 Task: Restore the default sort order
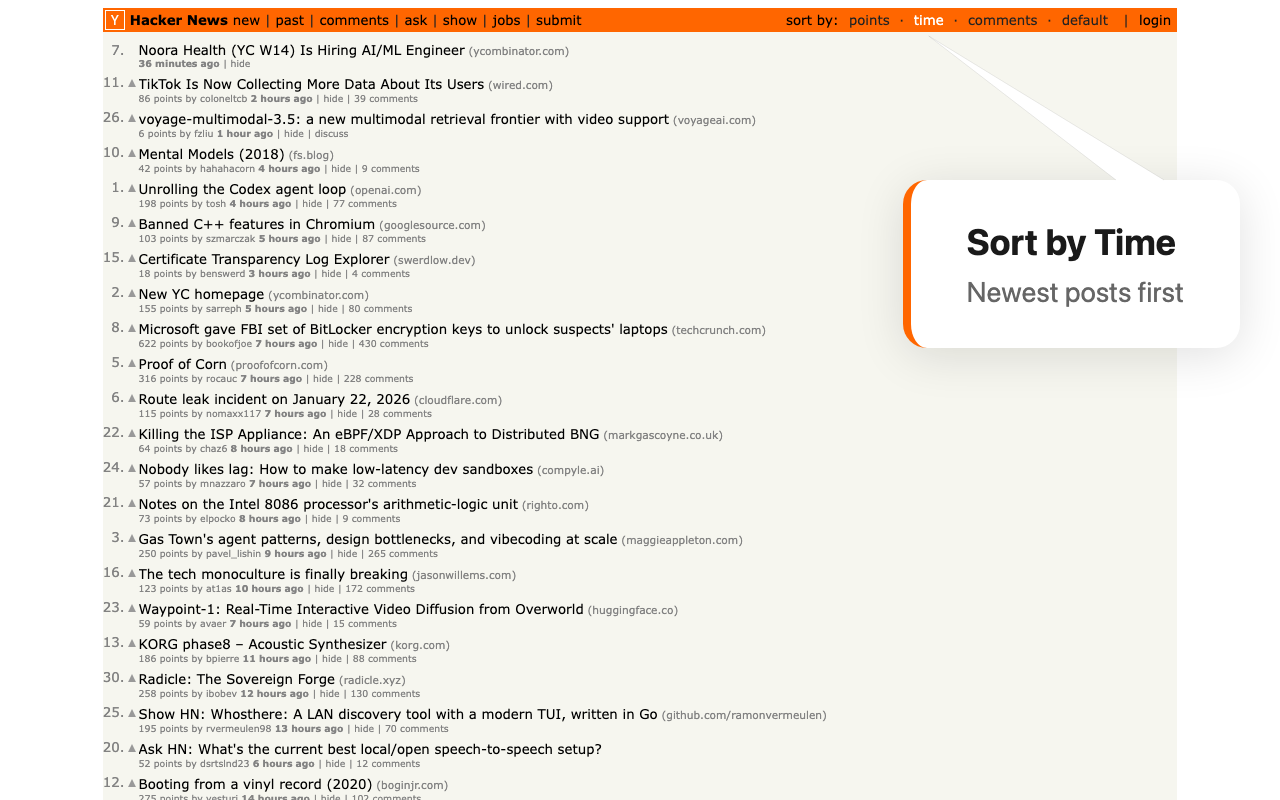(1085, 20)
